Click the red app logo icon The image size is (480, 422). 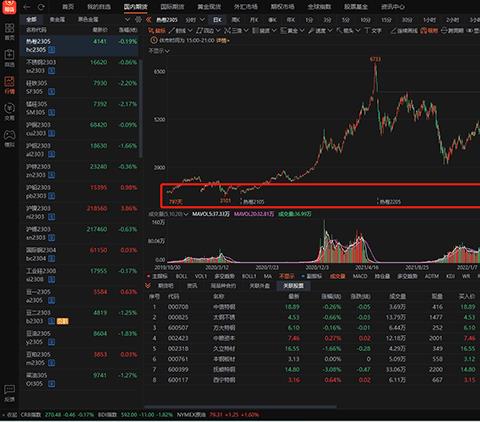click(x=9, y=7)
